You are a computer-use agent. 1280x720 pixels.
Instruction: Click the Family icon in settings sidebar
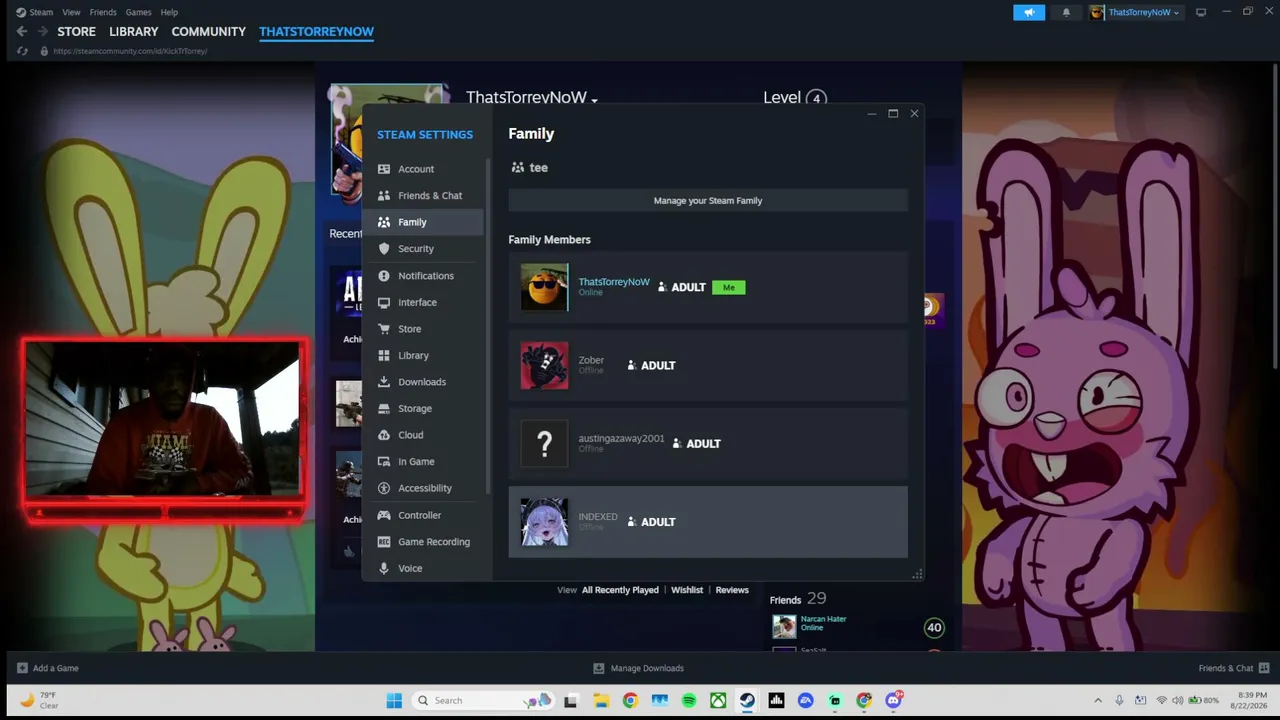pos(384,222)
